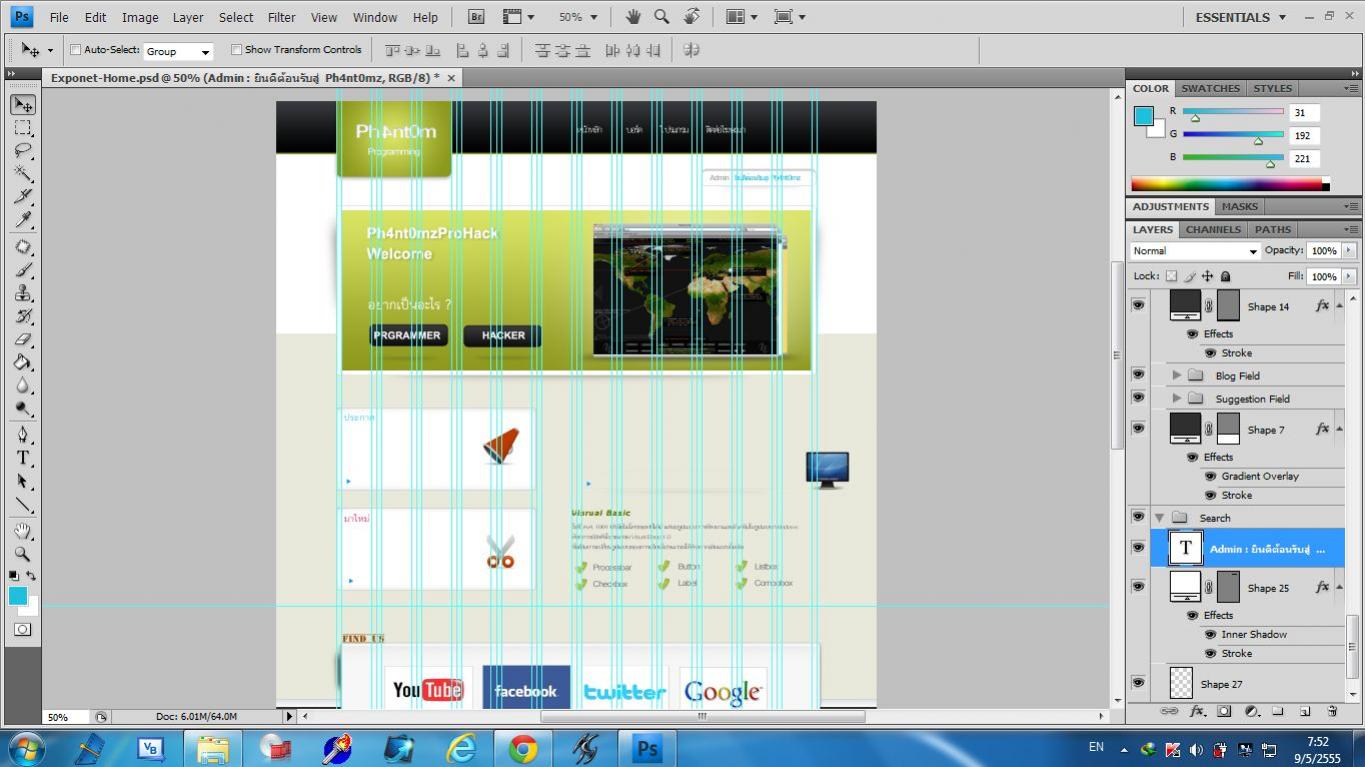The image size is (1365, 767).
Task: Open Internet Explorer from the taskbar
Action: coord(461,748)
